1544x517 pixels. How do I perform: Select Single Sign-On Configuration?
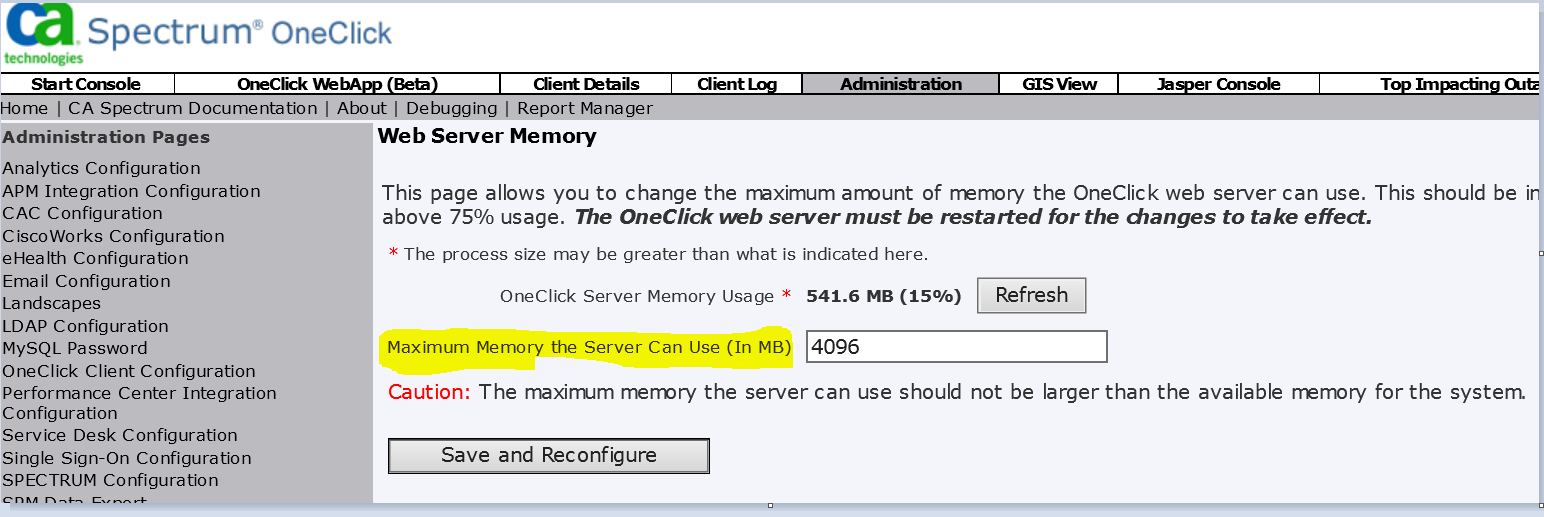[127, 458]
